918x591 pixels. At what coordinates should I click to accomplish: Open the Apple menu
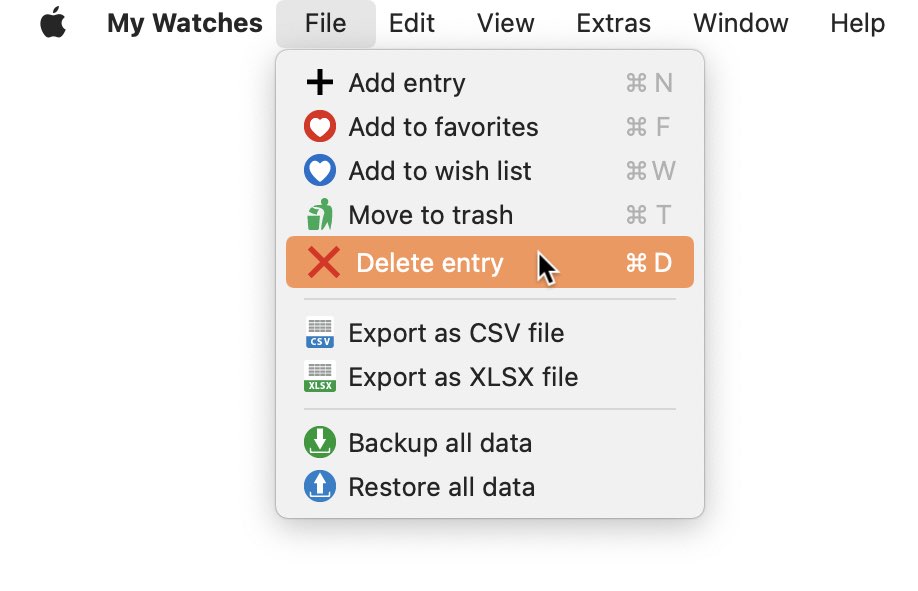53,23
